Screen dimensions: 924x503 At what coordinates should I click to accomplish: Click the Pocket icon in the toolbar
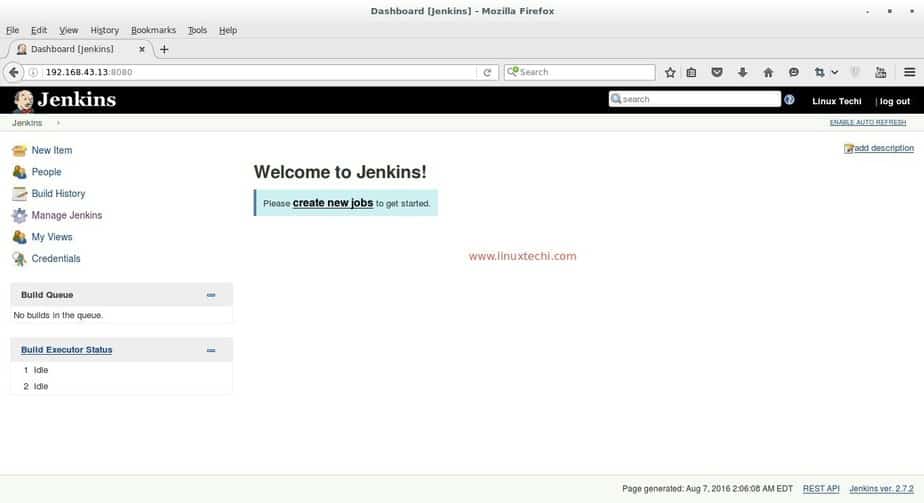717,72
